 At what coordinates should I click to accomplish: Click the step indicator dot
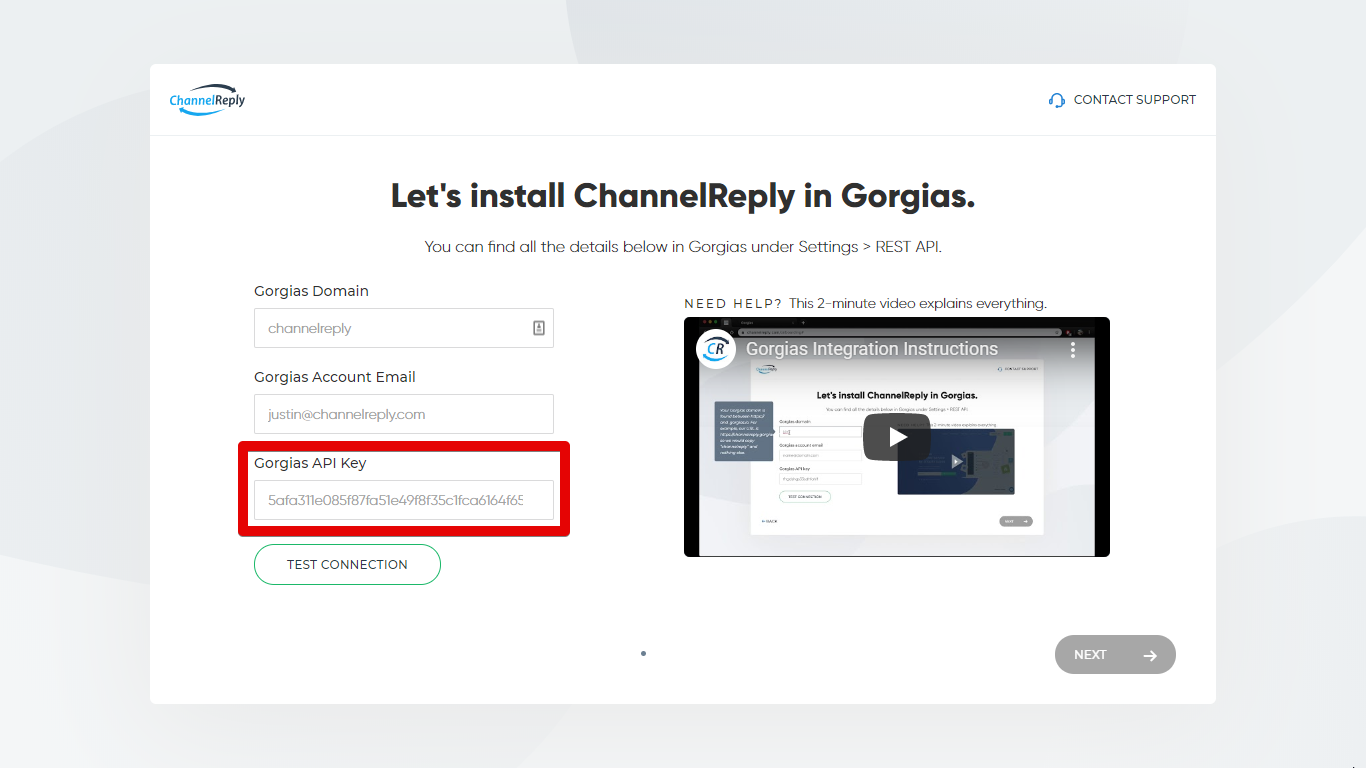[643, 654]
